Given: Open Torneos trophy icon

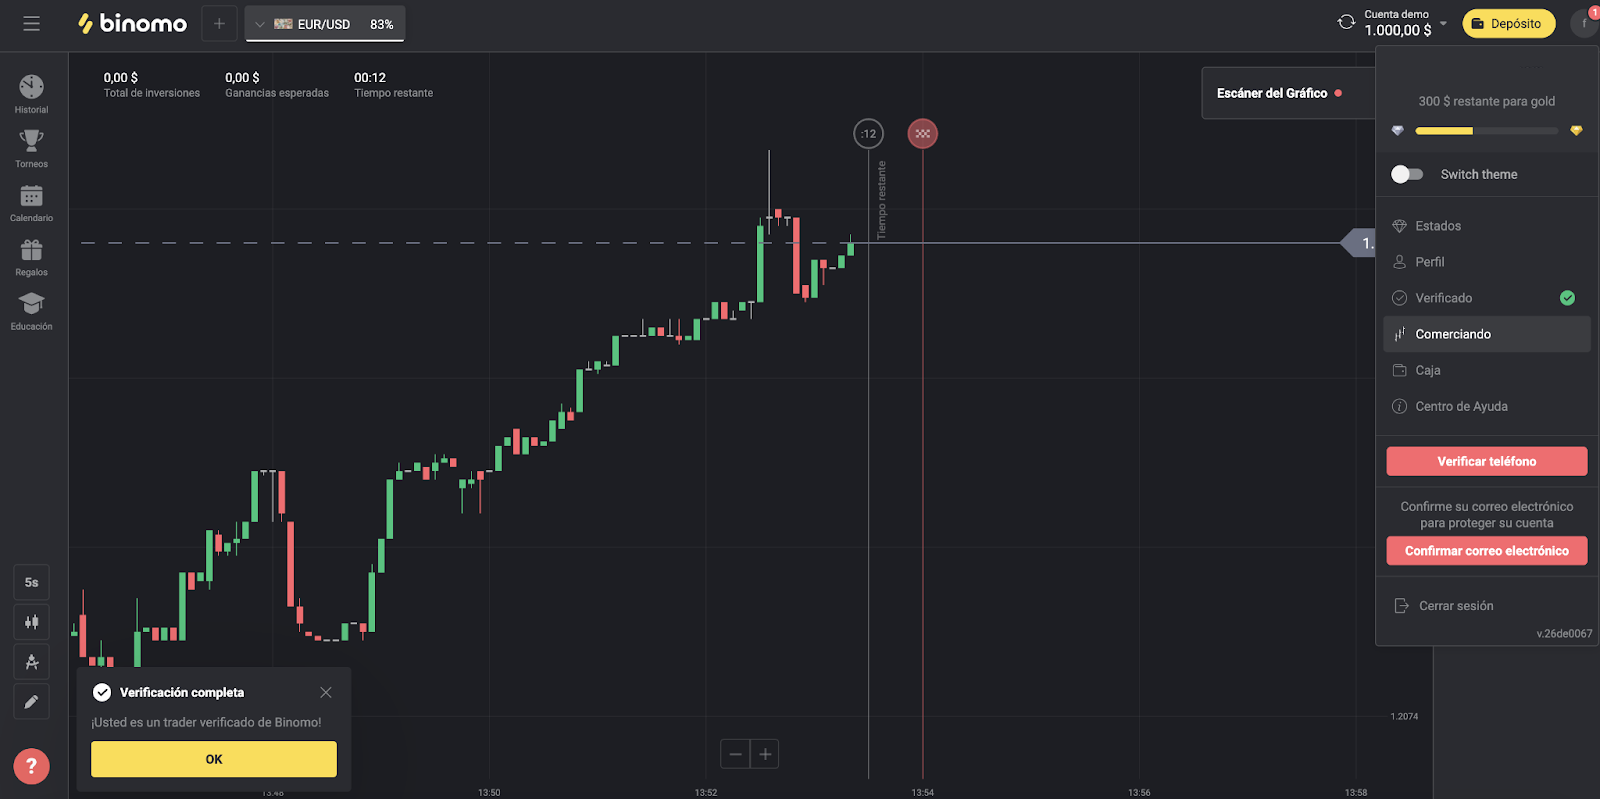Looking at the screenshot, I should coord(31,142).
